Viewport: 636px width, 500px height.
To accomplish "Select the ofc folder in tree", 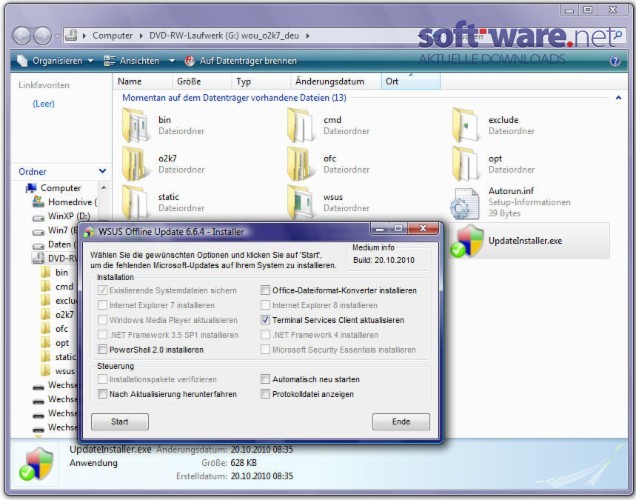I will [61, 329].
